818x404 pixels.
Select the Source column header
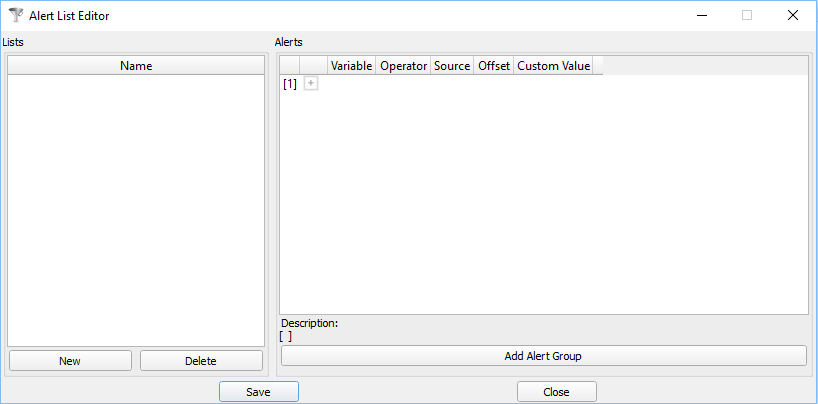452,66
